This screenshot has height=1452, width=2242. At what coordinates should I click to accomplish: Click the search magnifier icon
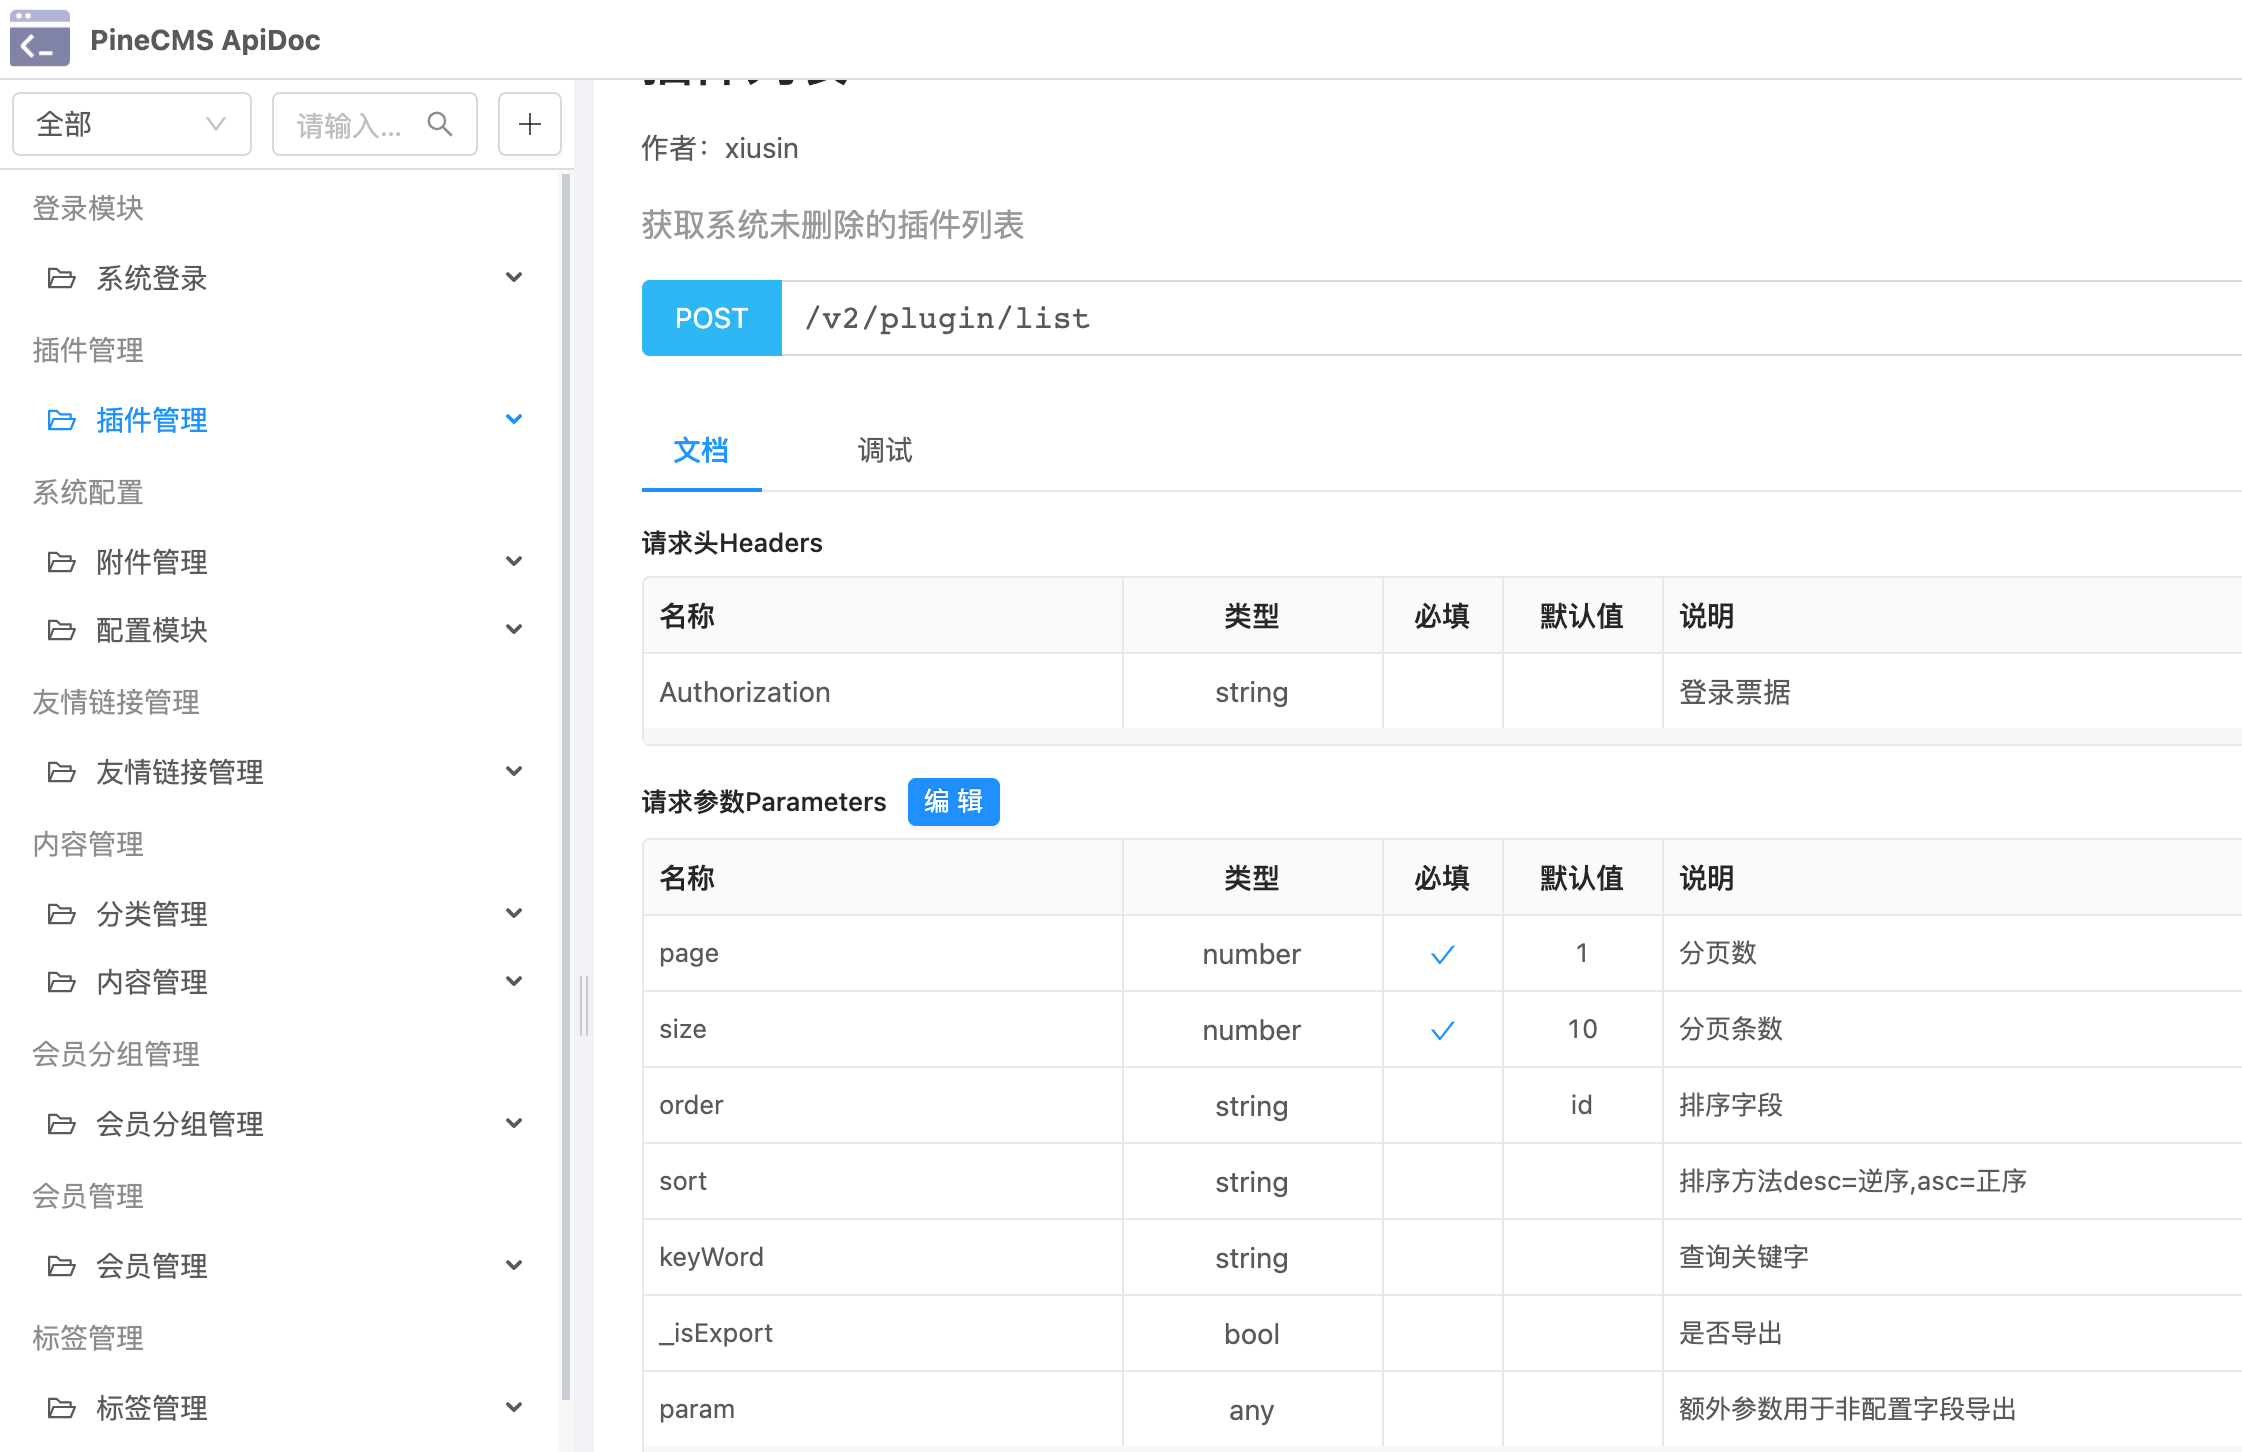pyautogui.click(x=440, y=124)
